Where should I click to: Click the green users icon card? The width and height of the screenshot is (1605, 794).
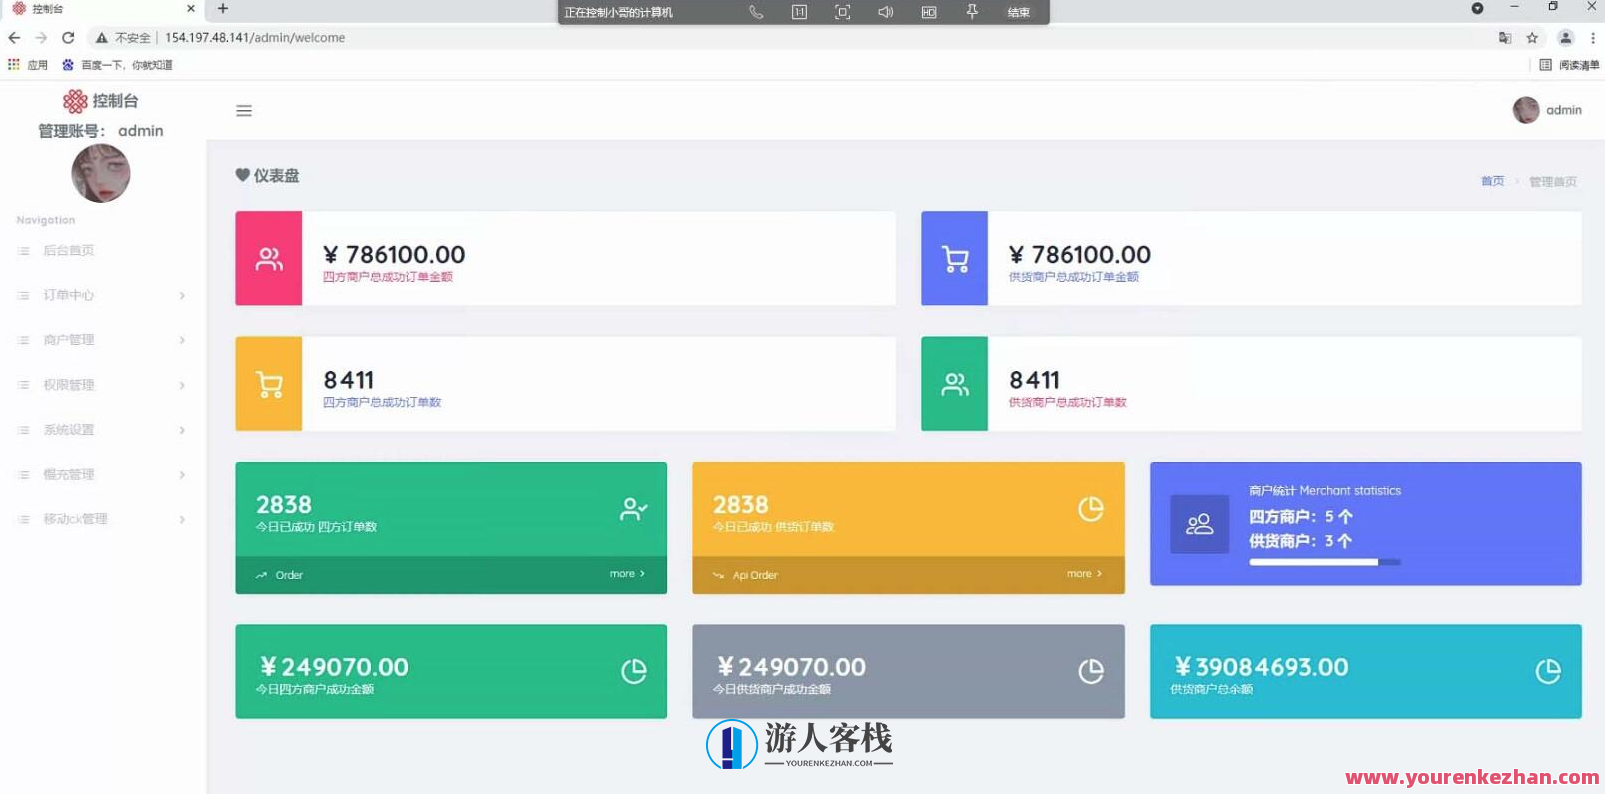(955, 384)
